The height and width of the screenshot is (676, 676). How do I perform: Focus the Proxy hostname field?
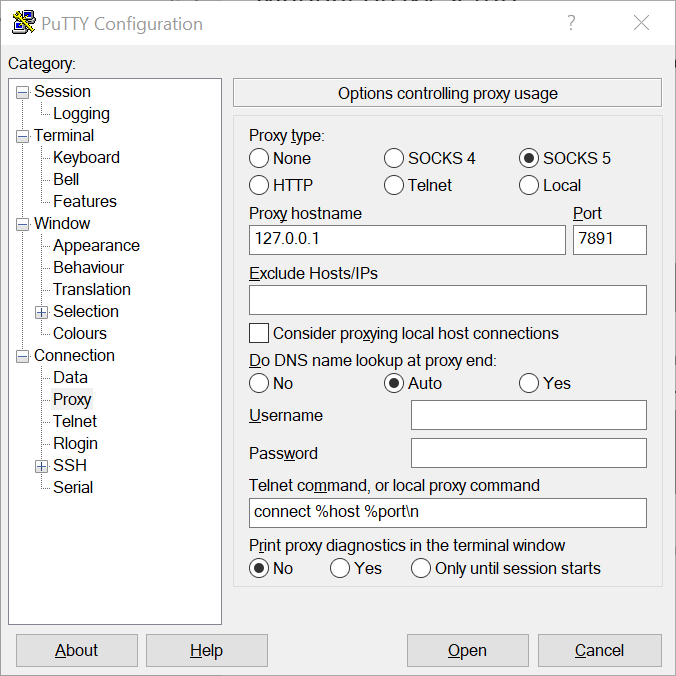(x=407, y=240)
